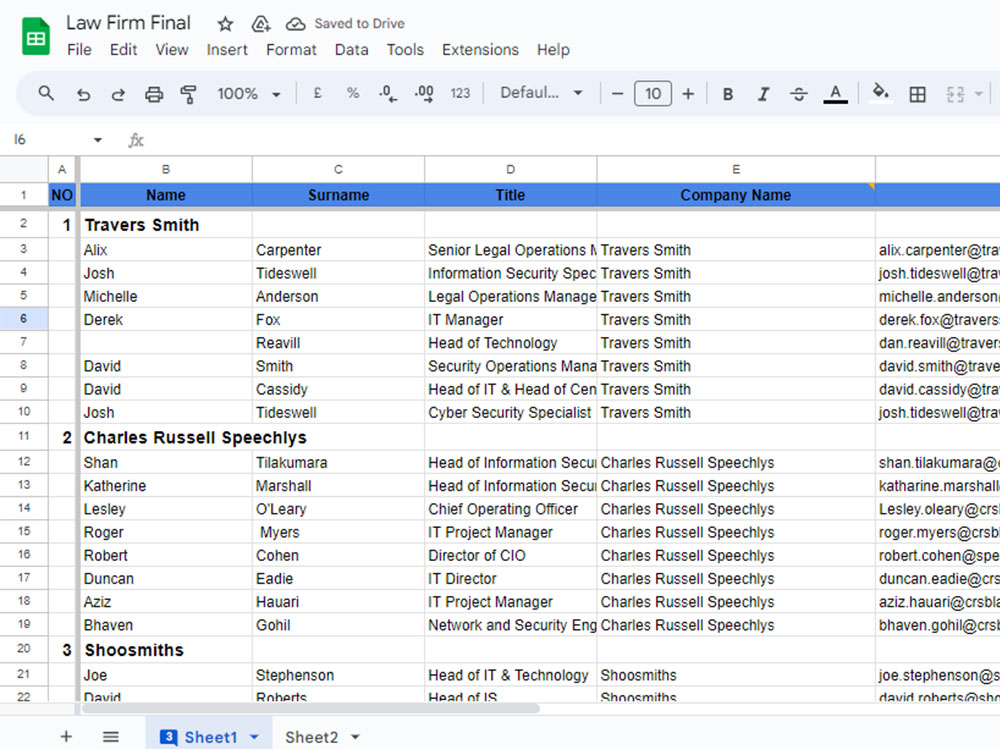1000x750 pixels.
Task: Select the Company Name header cell
Action: click(x=735, y=195)
